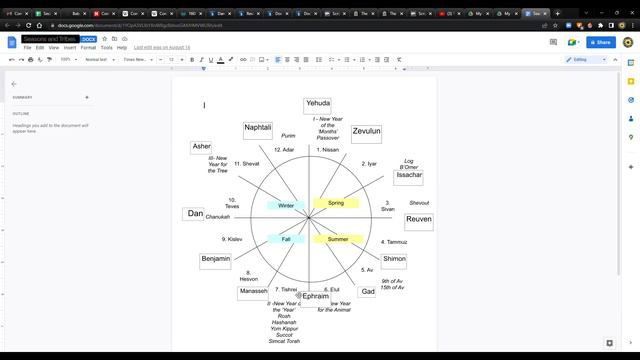The width and height of the screenshot is (640, 360).
Task: Open the Editing mode dropdown
Action: 586,60
